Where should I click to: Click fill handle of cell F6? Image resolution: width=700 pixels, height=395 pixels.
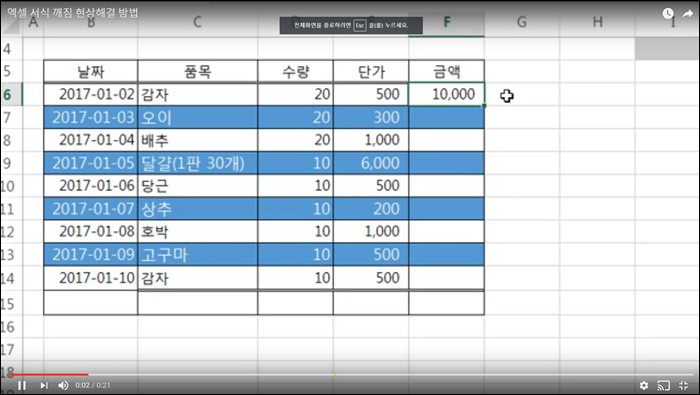484,106
